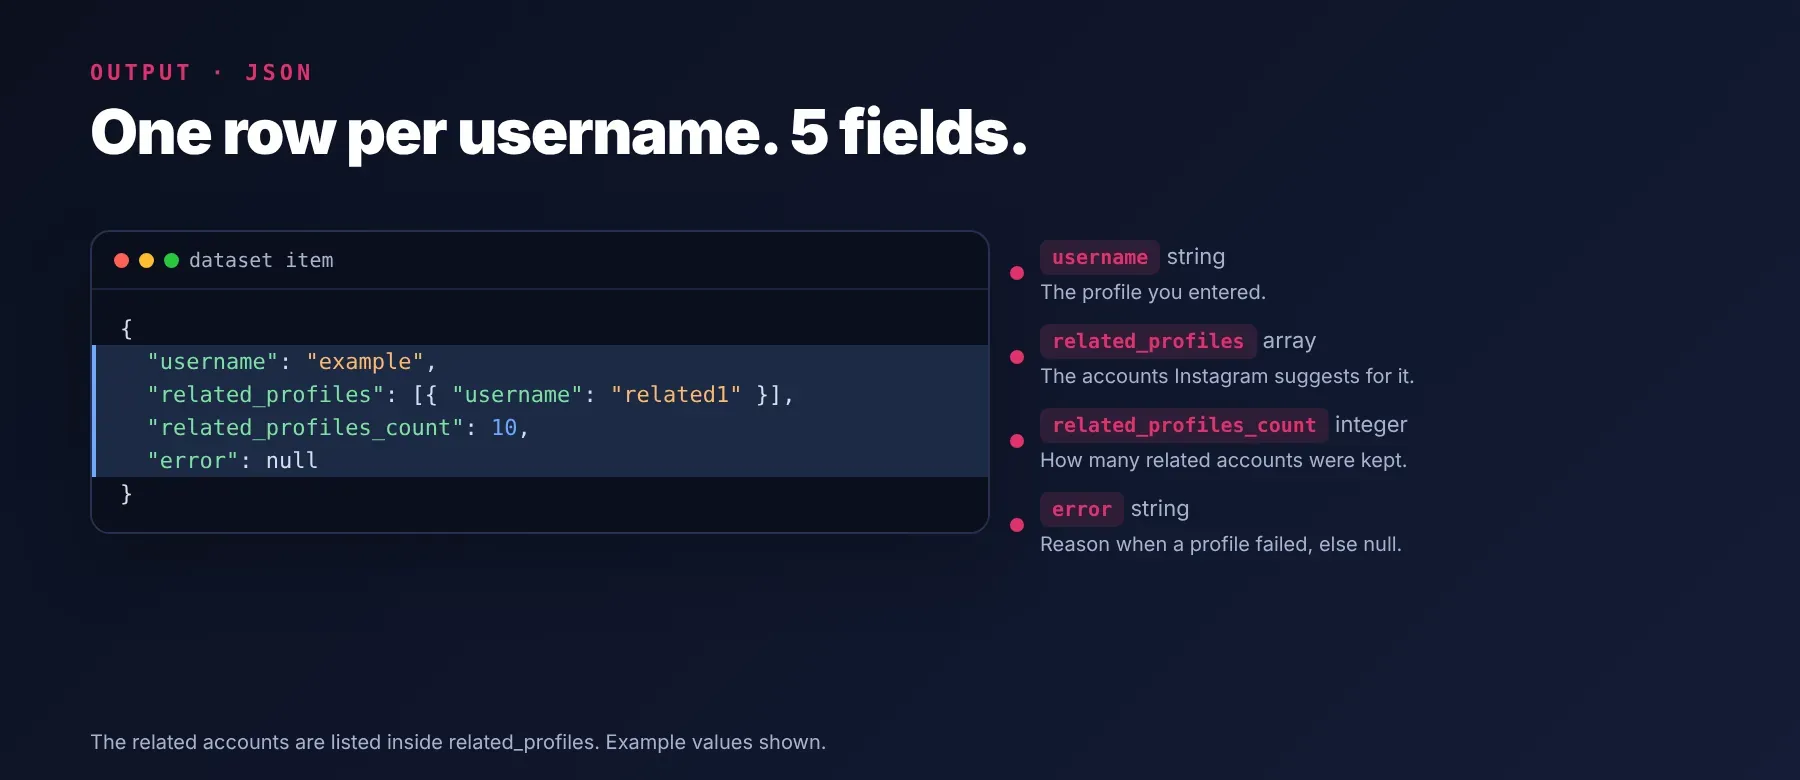
Task: Click the 'array' type label
Action: (1289, 341)
